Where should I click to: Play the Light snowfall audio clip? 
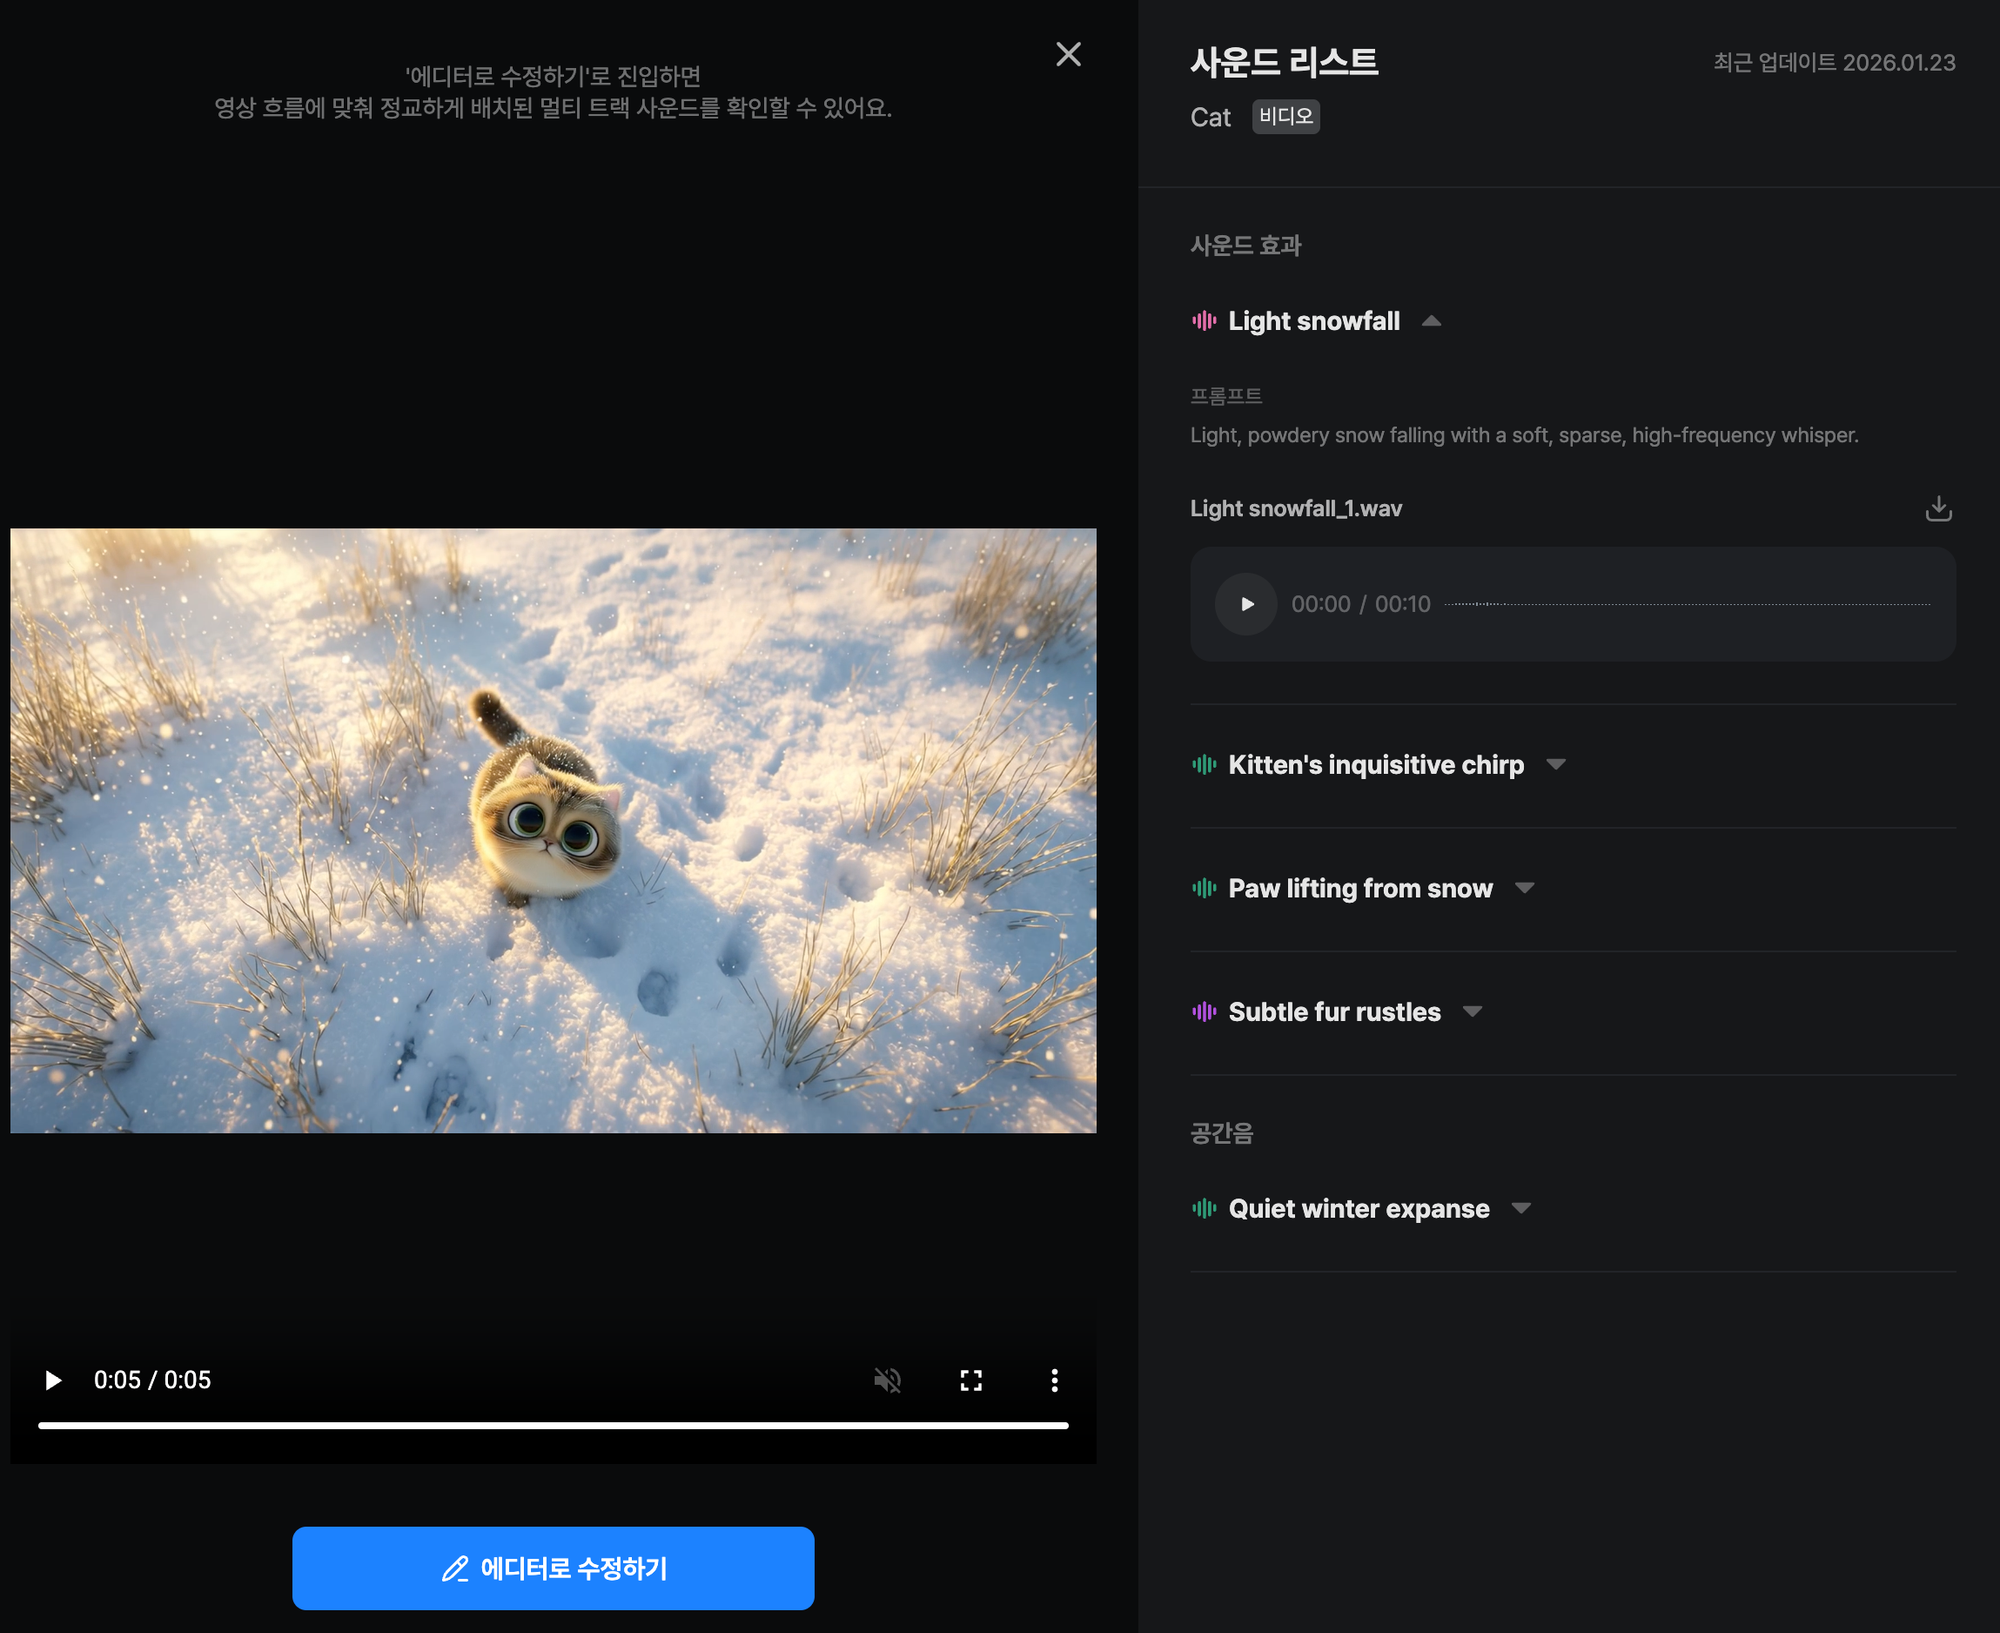(x=1246, y=604)
